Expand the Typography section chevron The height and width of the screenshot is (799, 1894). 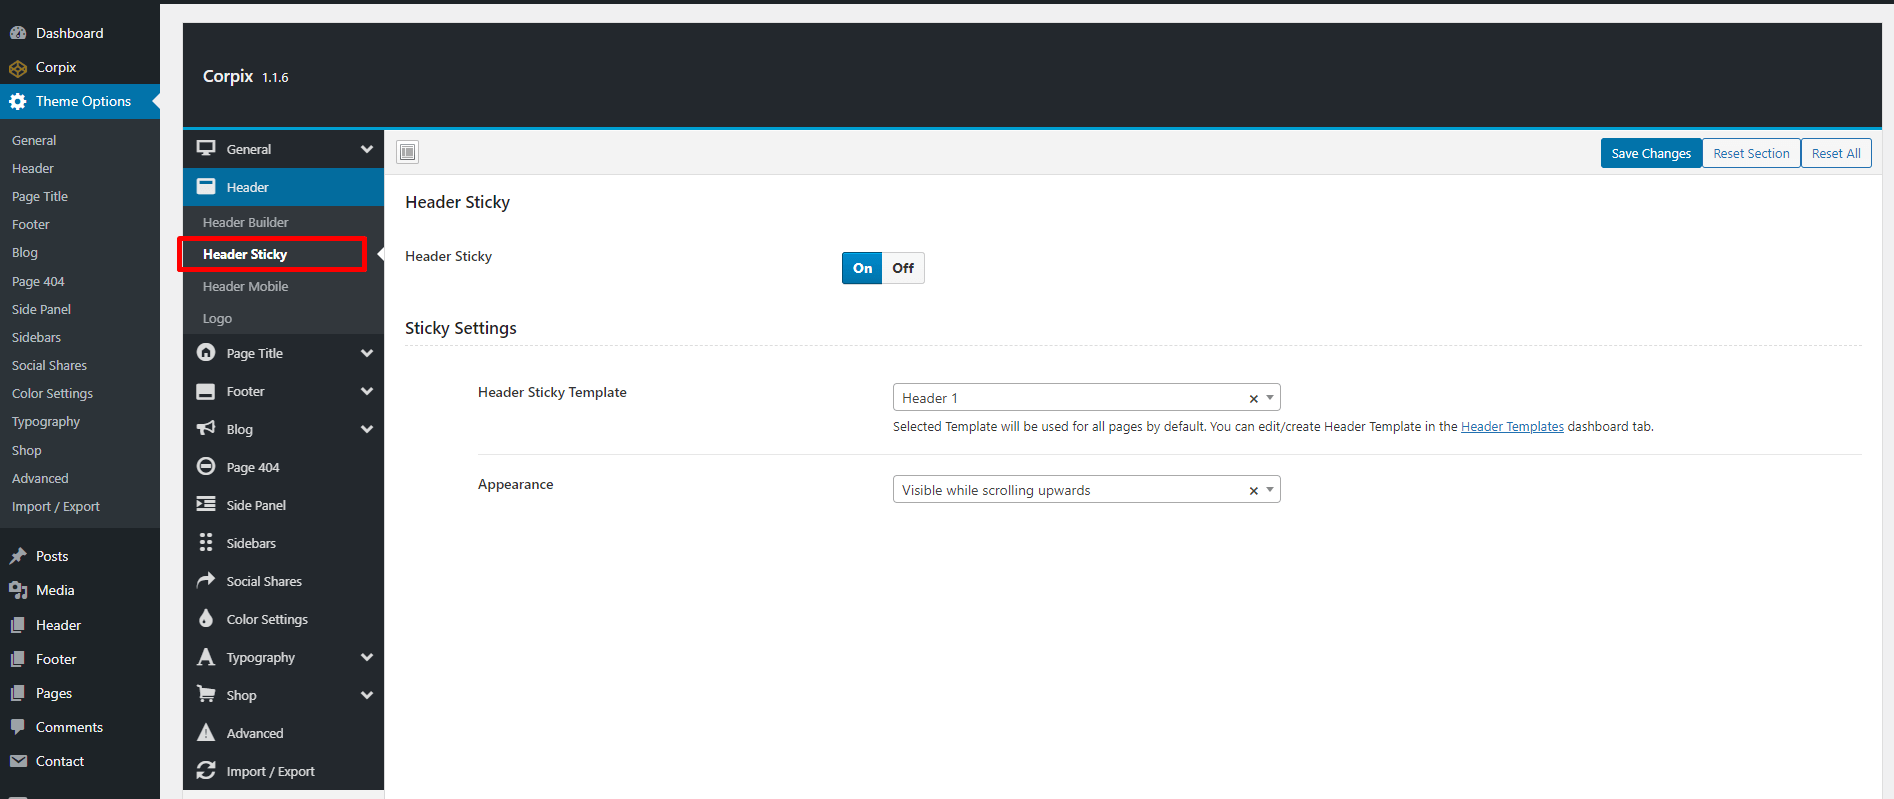(x=367, y=657)
